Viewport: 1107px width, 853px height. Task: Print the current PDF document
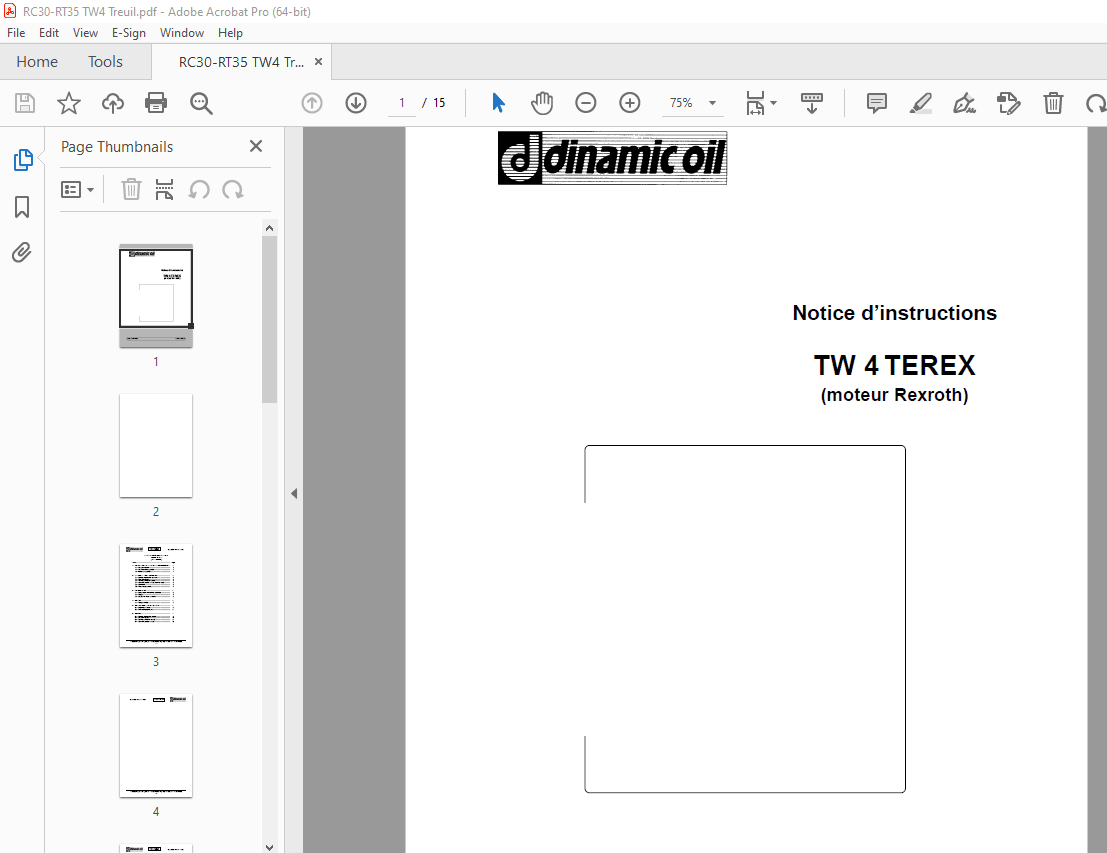(x=157, y=103)
